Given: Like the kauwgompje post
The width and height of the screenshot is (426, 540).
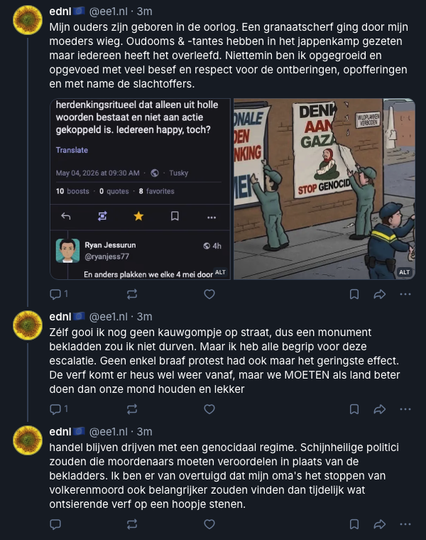Looking at the screenshot, I should tap(209, 409).
